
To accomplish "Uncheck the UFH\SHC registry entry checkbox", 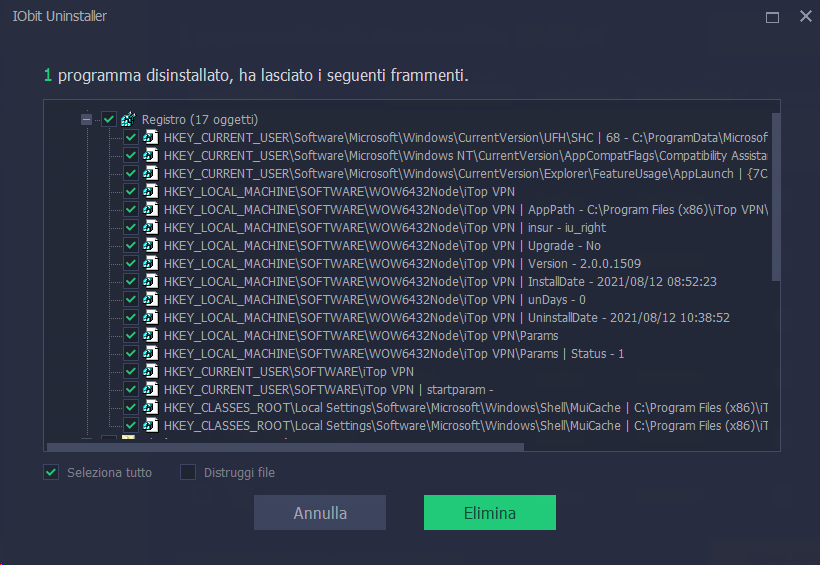I will [131, 138].
